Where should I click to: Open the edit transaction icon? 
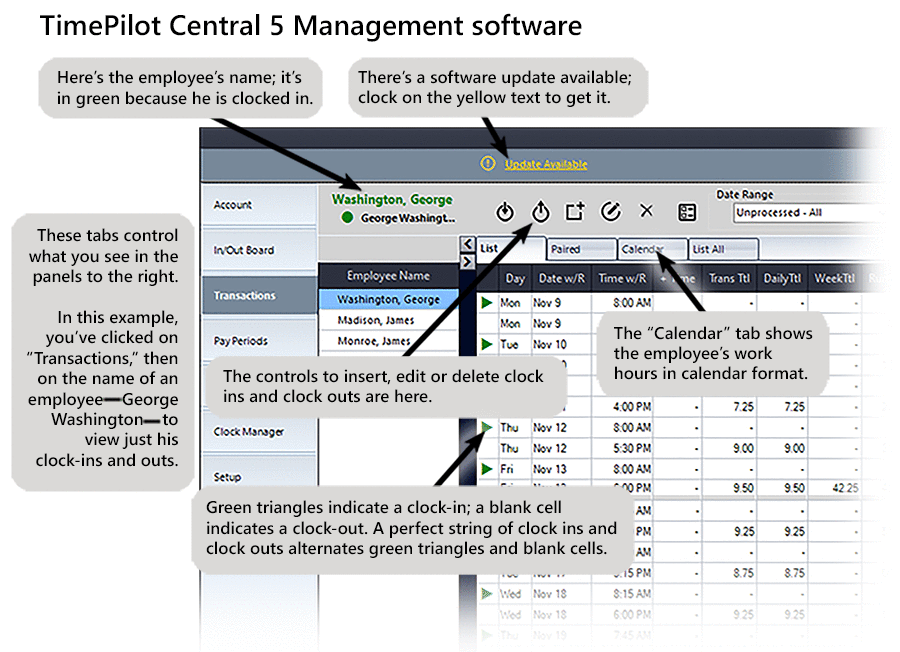point(611,211)
